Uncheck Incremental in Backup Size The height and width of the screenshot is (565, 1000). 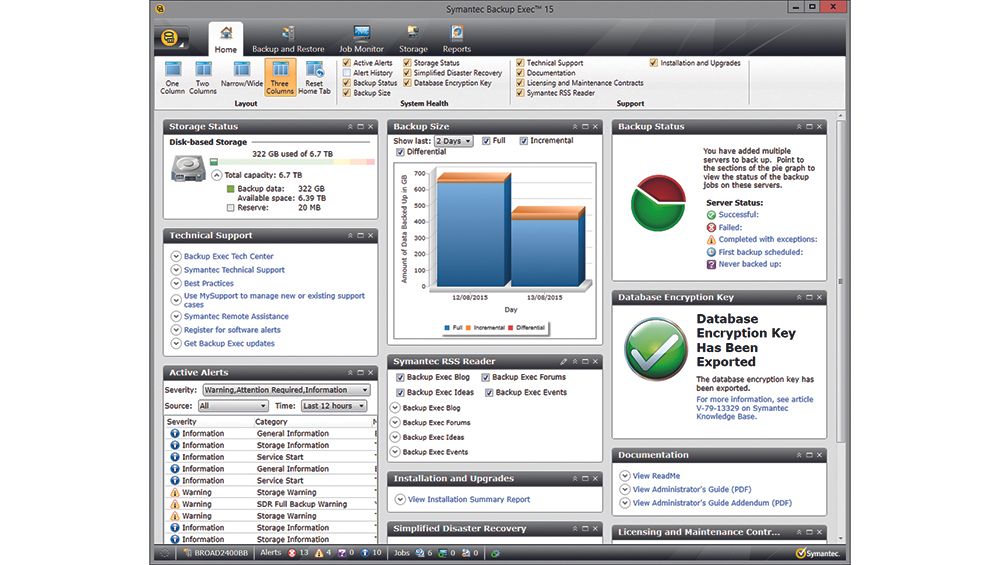pos(524,141)
